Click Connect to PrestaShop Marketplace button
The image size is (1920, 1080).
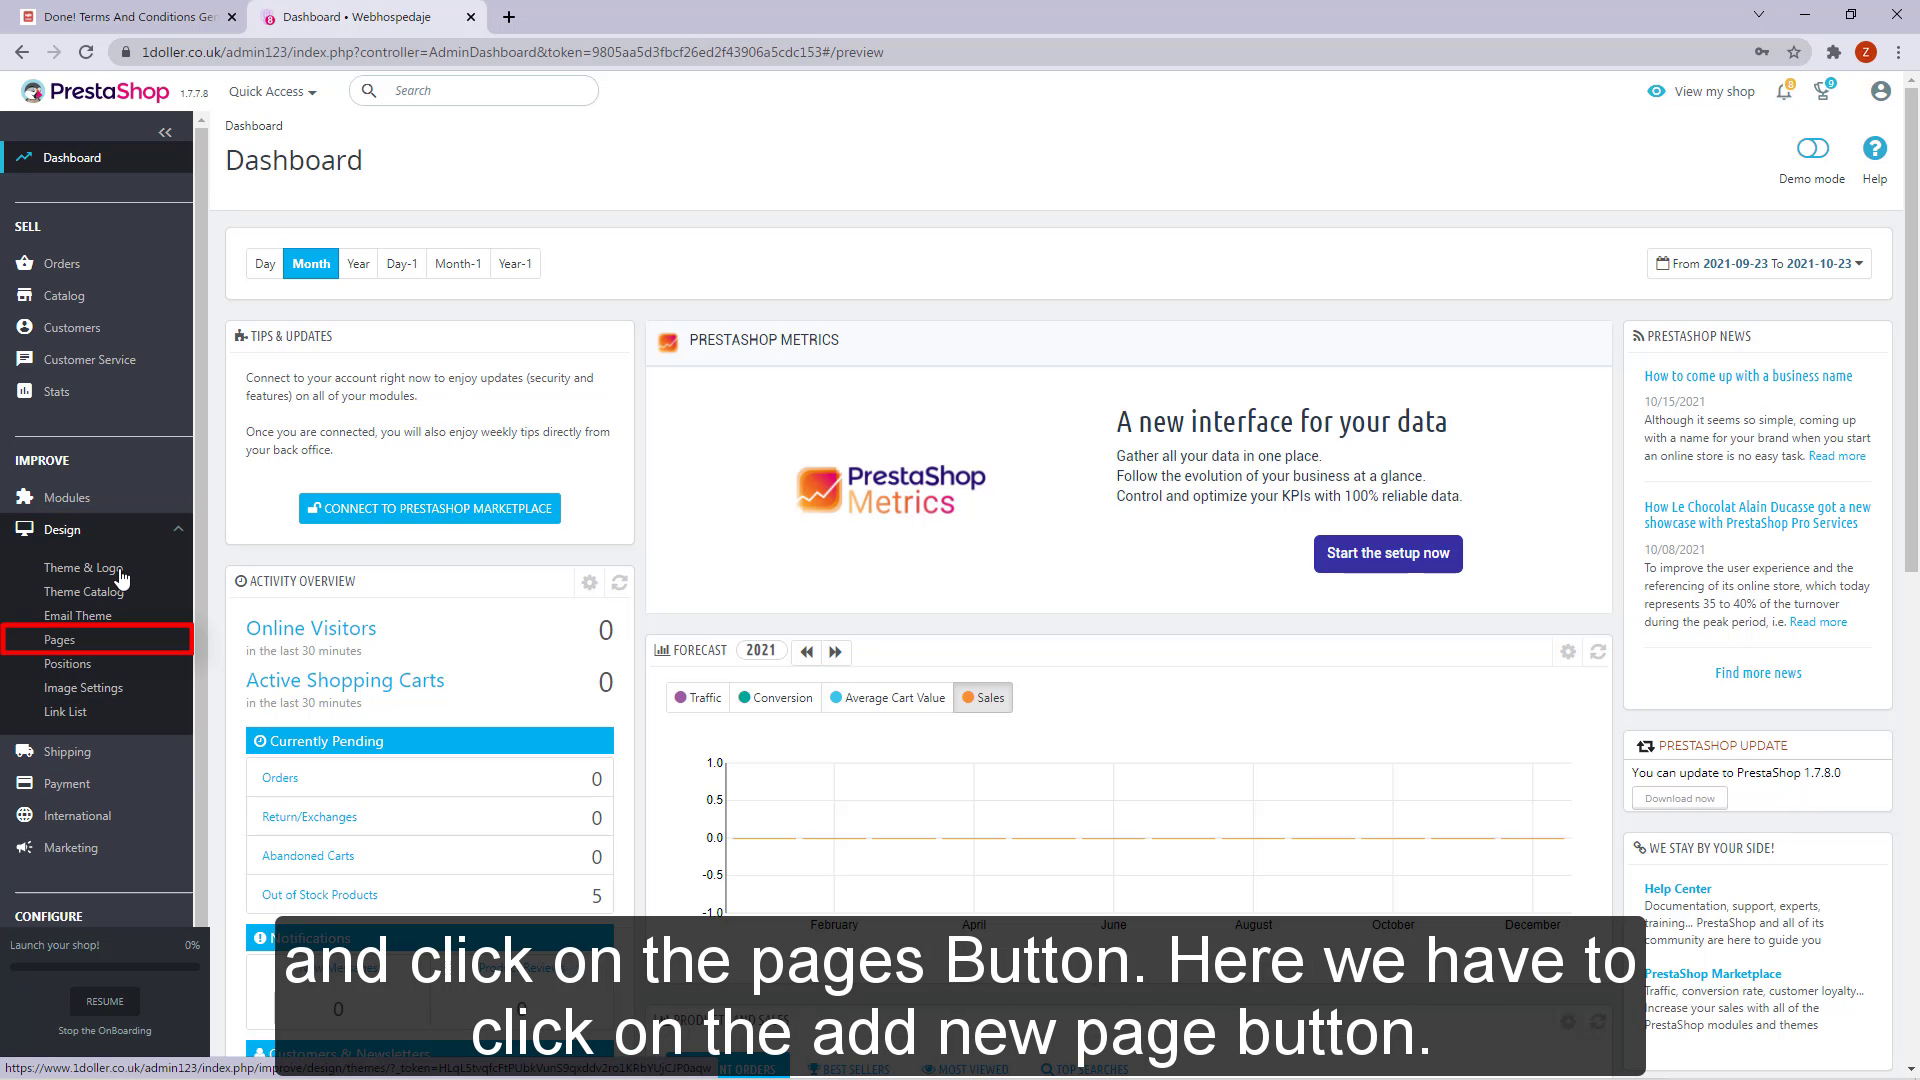[x=430, y=509]
